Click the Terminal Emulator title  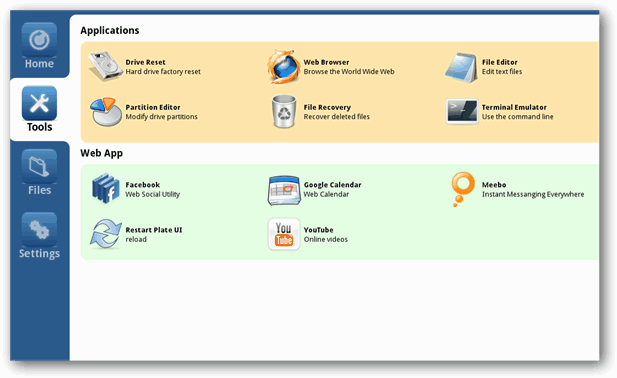click(514, 107)
